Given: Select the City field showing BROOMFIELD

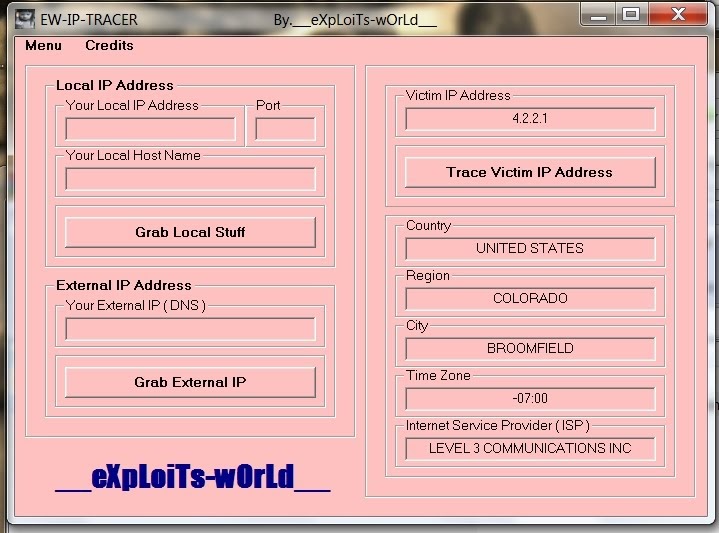Looking at the screenshot, I should click(530, 349).
